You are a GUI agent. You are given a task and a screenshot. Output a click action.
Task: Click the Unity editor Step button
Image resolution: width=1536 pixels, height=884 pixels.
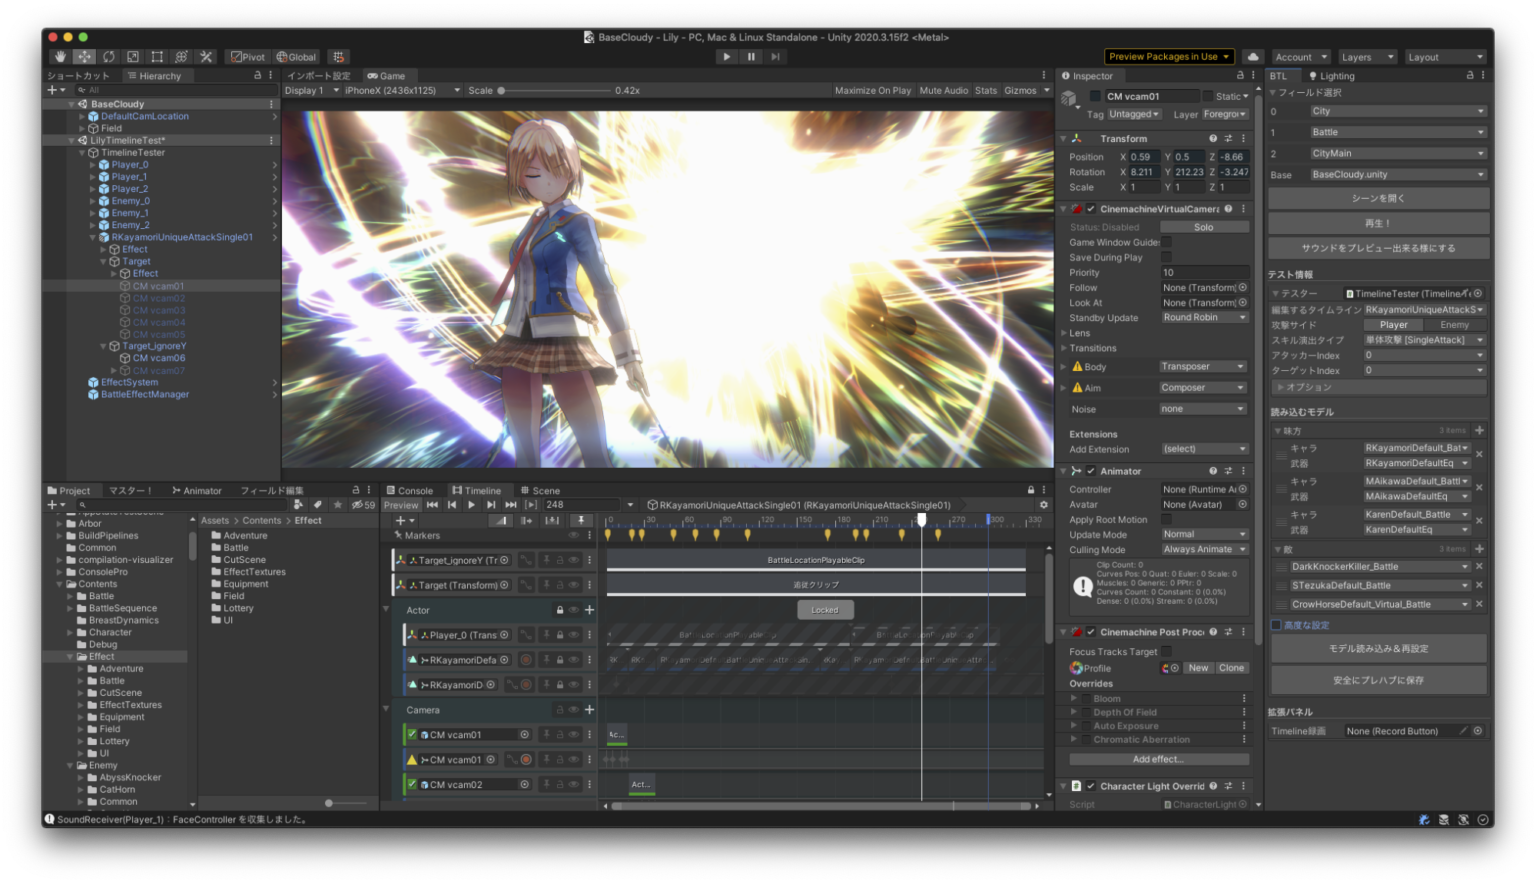[775, 57]
